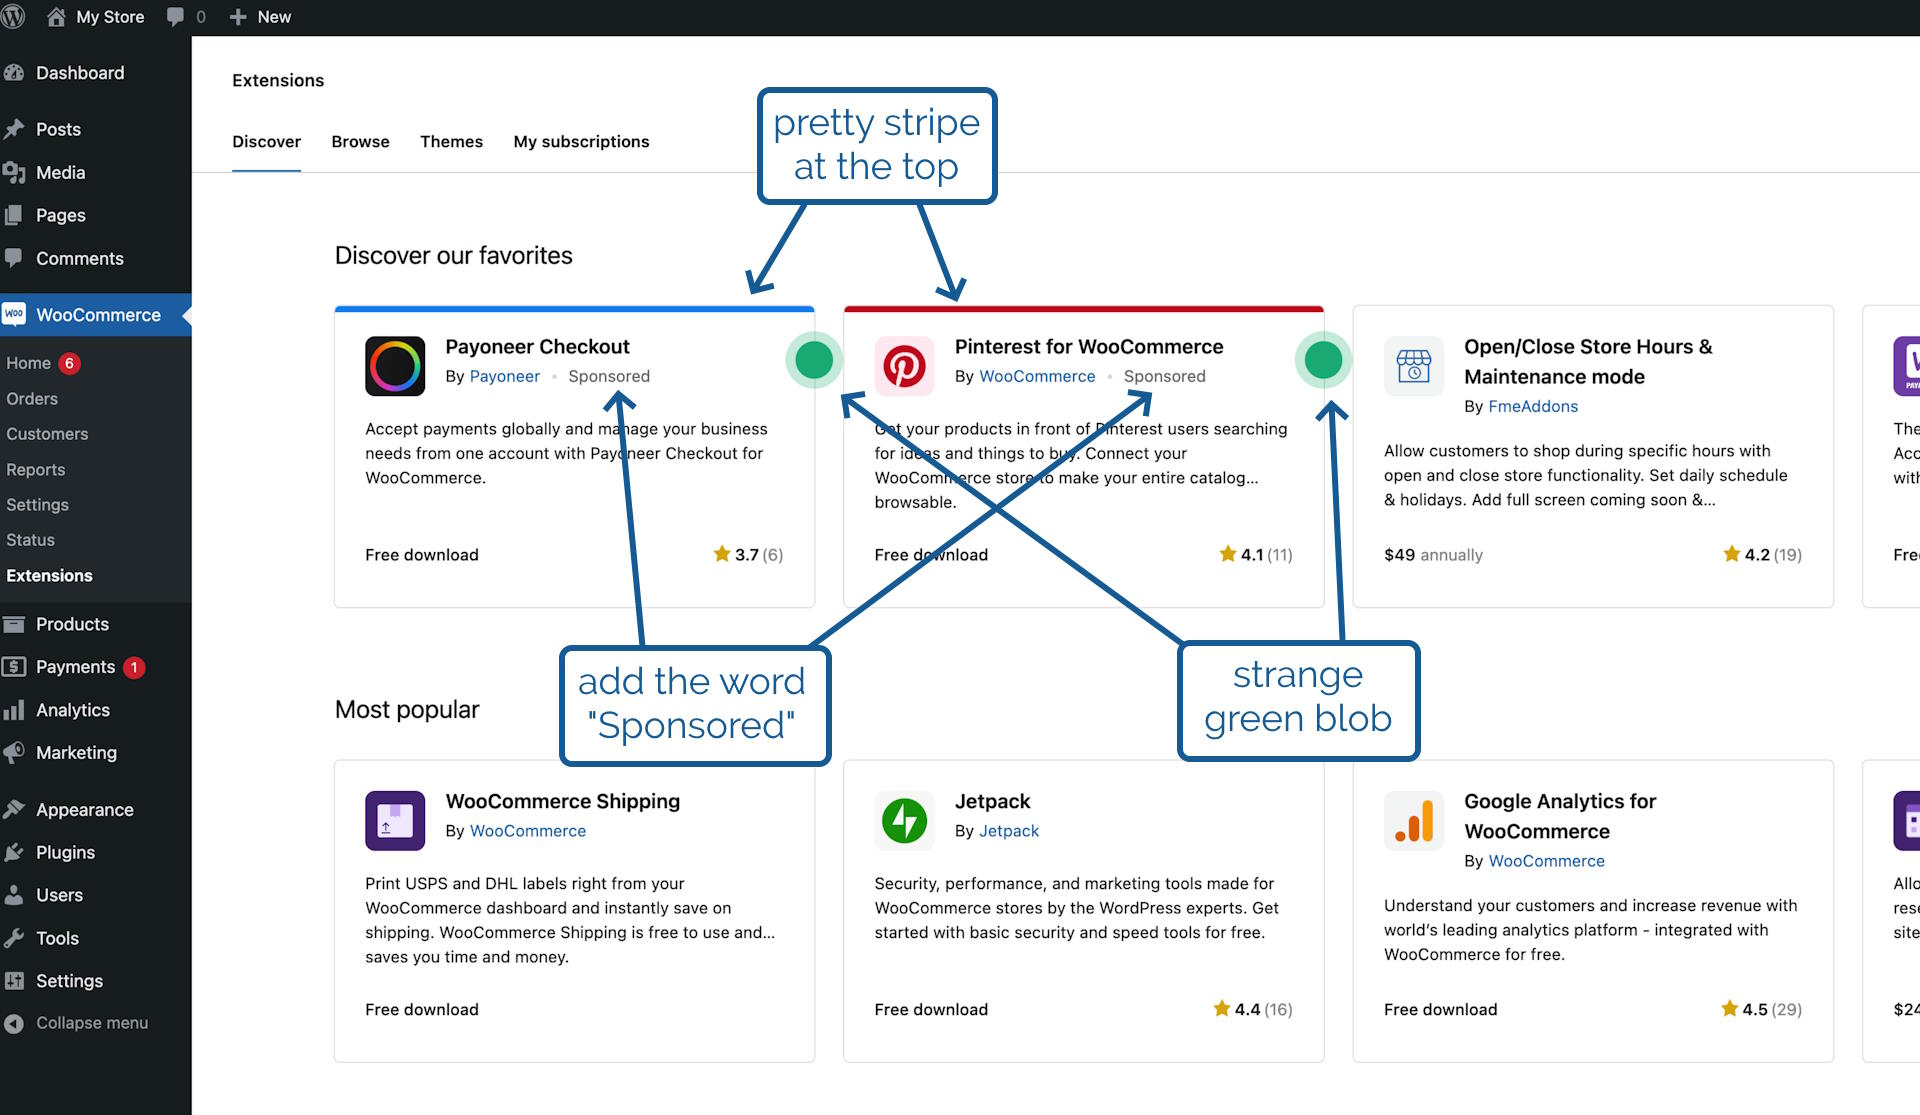Click the Jetpack author link

1008,831
